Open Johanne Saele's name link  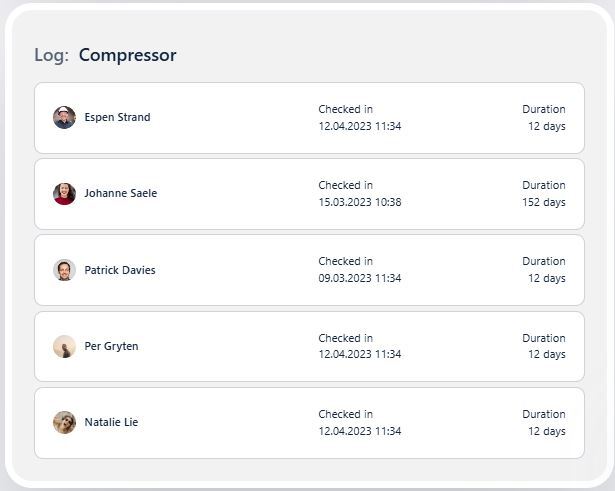pyautogui.click(x=120, y=193)
